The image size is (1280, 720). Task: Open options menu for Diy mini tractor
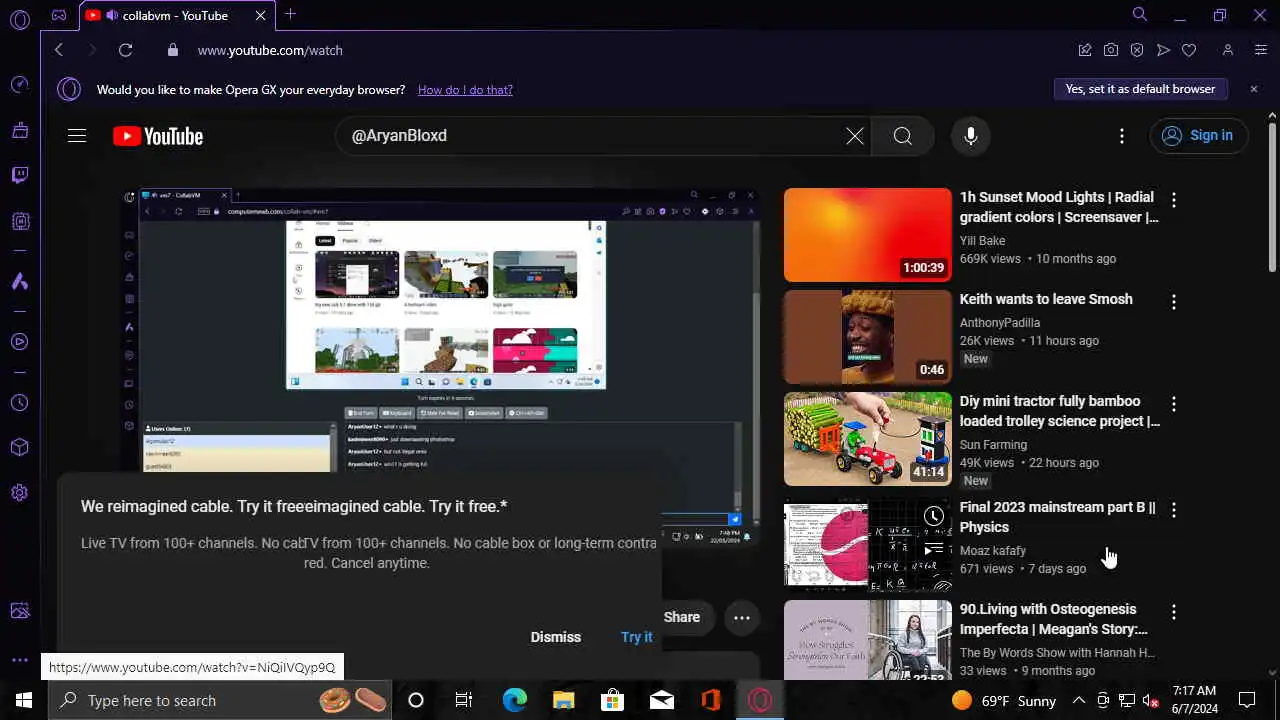(x=1174, y=404)
